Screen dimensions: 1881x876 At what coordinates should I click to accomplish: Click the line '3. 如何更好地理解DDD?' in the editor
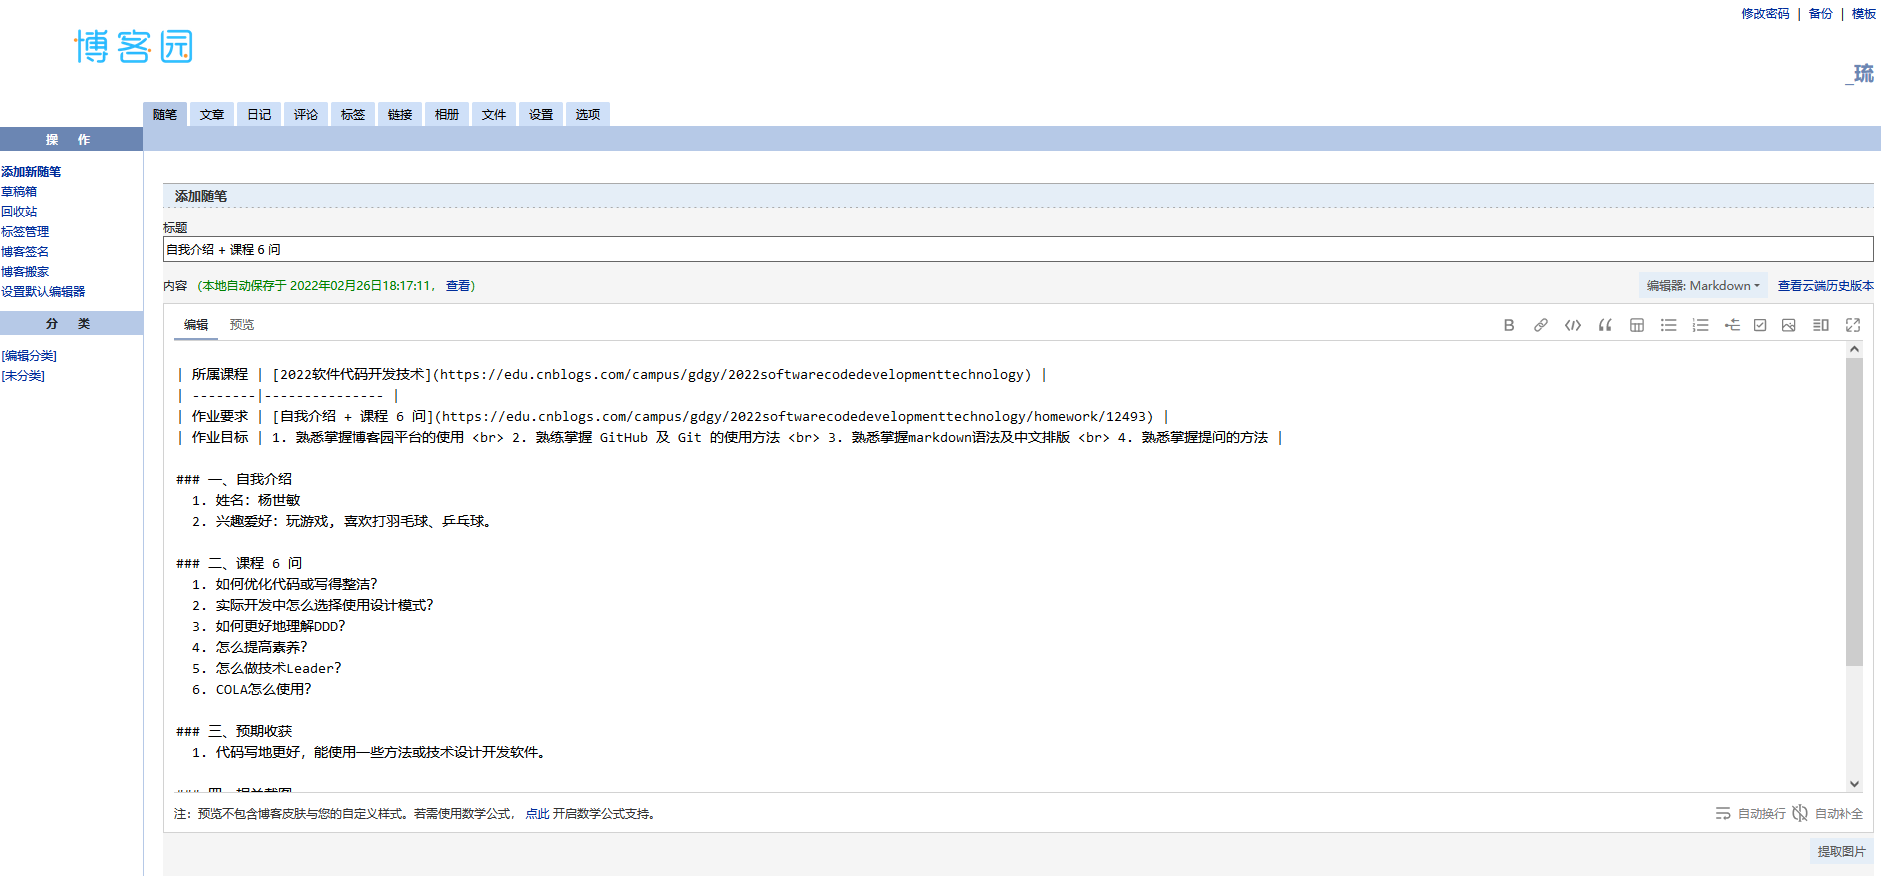(x=268, y=627)
